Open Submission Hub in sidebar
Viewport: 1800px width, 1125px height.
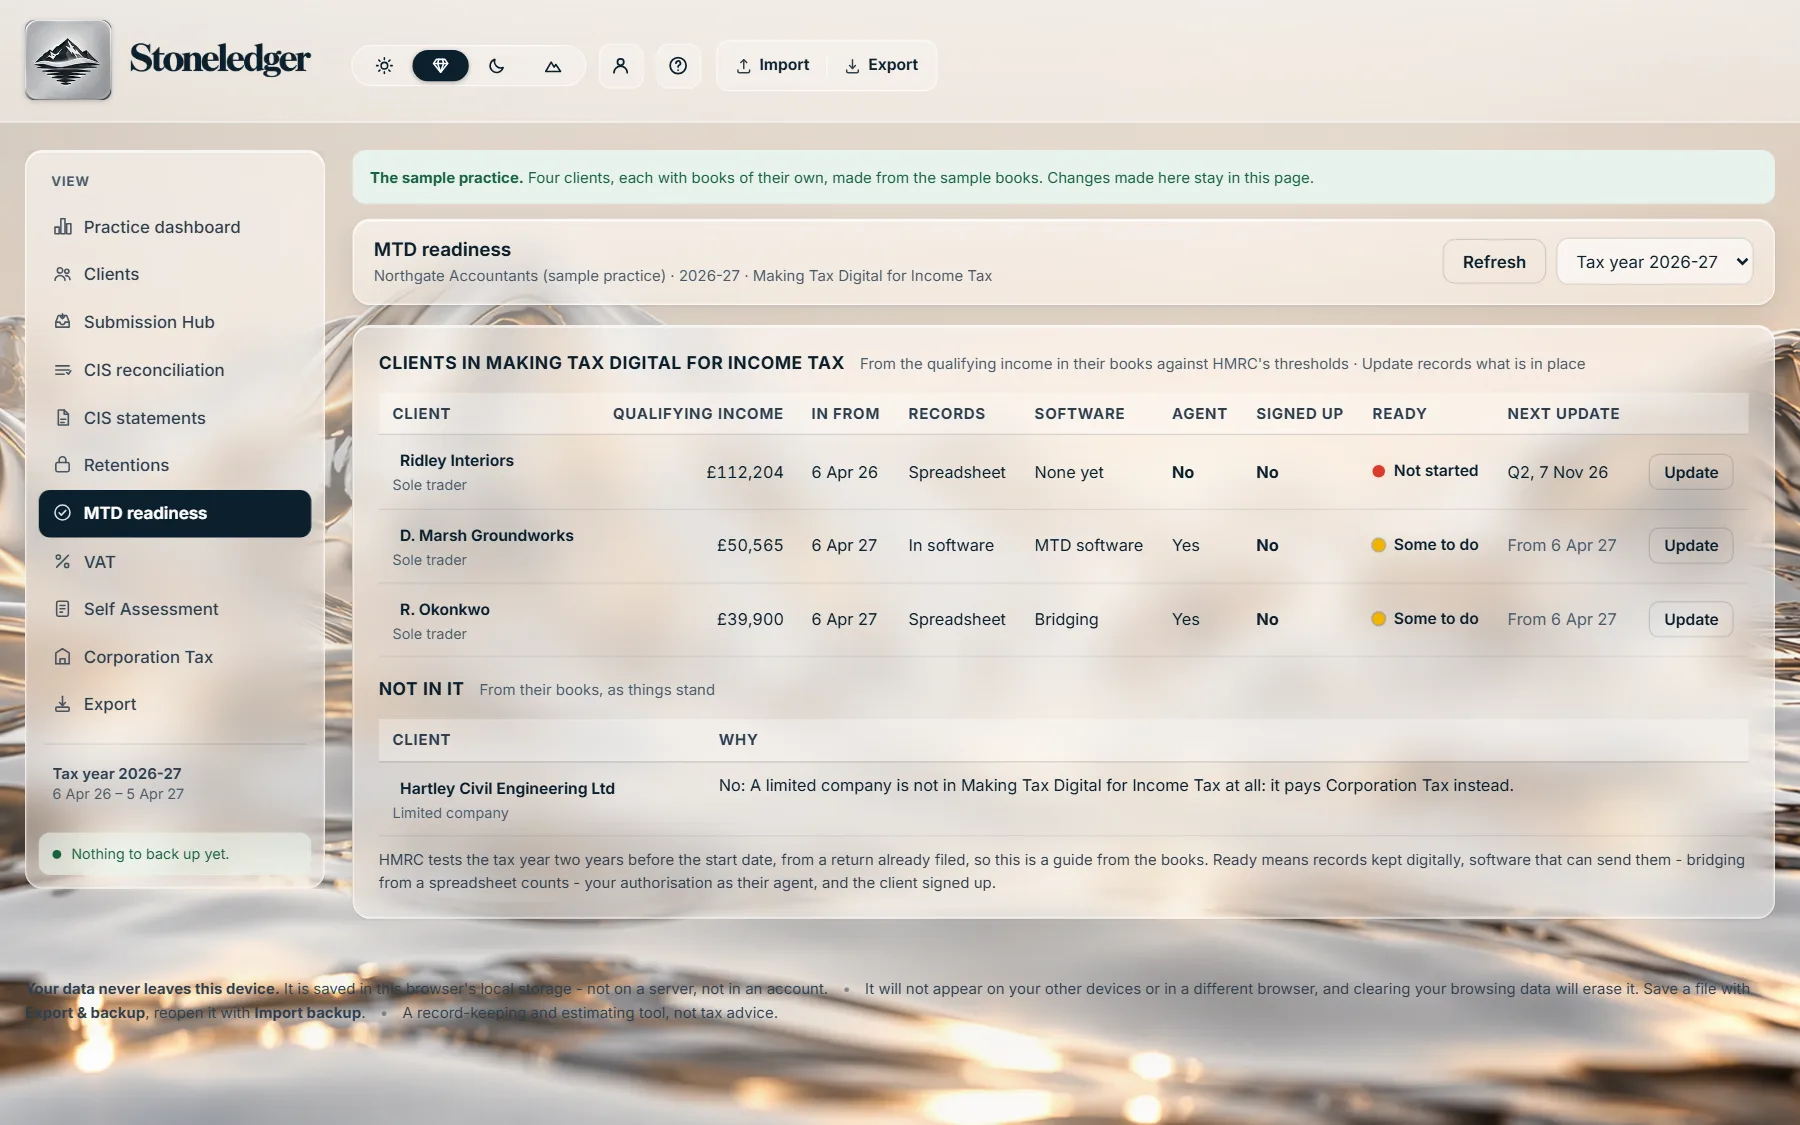point(175,322)
